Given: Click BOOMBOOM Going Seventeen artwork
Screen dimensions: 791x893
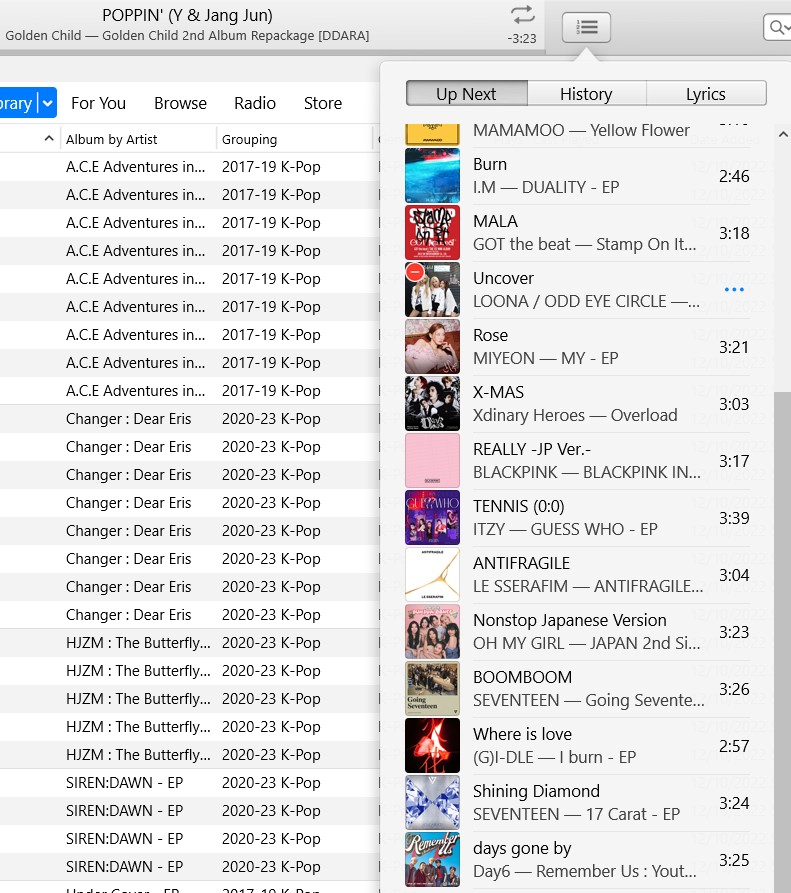Looking at the screenshot, I should (432, 688).
